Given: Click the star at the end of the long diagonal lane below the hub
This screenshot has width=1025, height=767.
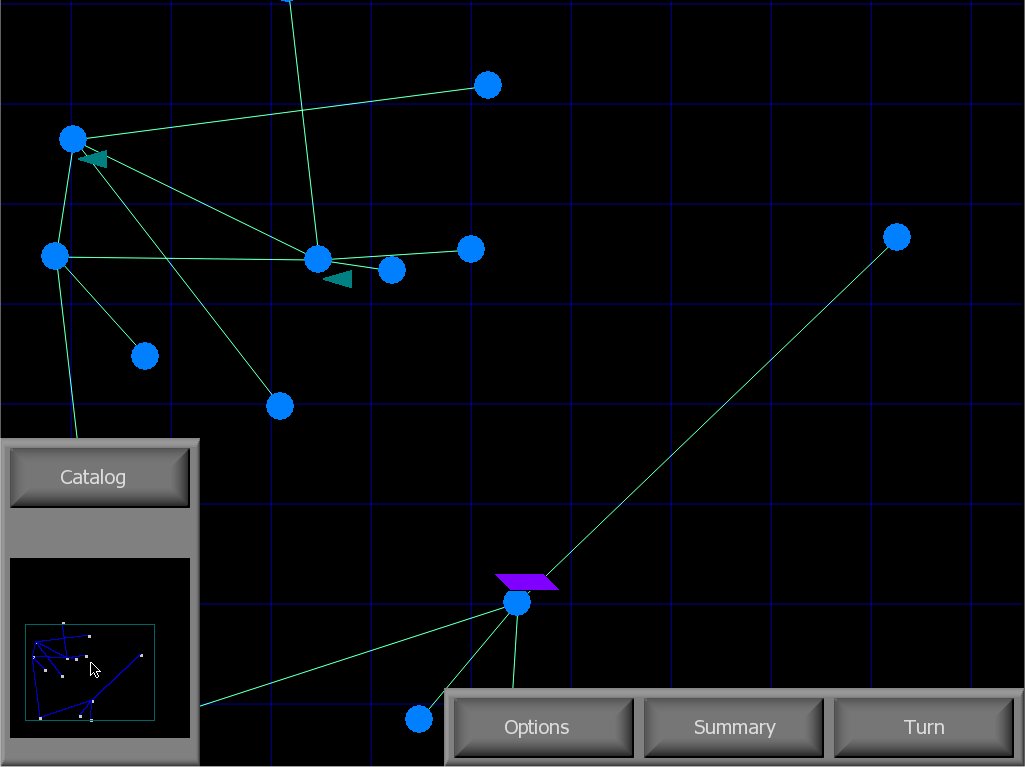Looking at the screenshot, I should click(x=280, y=405).
